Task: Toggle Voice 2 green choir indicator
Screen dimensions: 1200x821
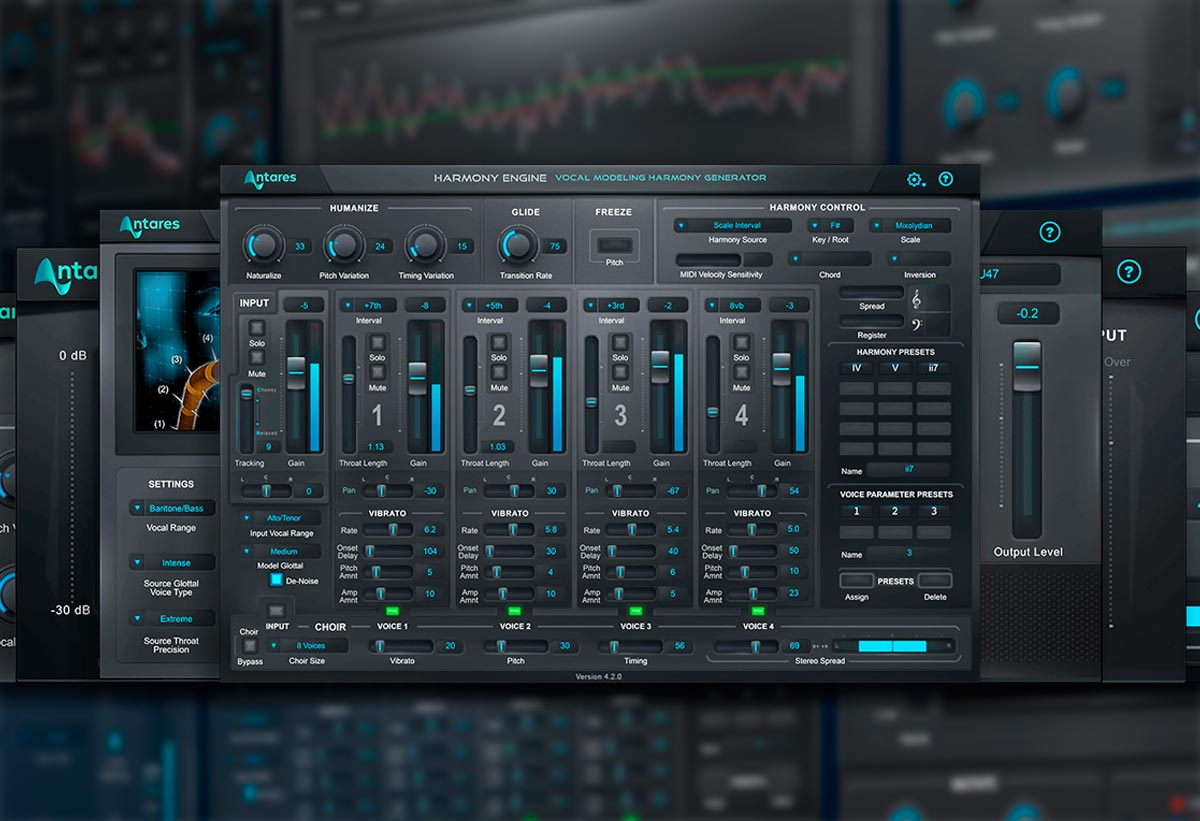Action: tap(514, 610)
